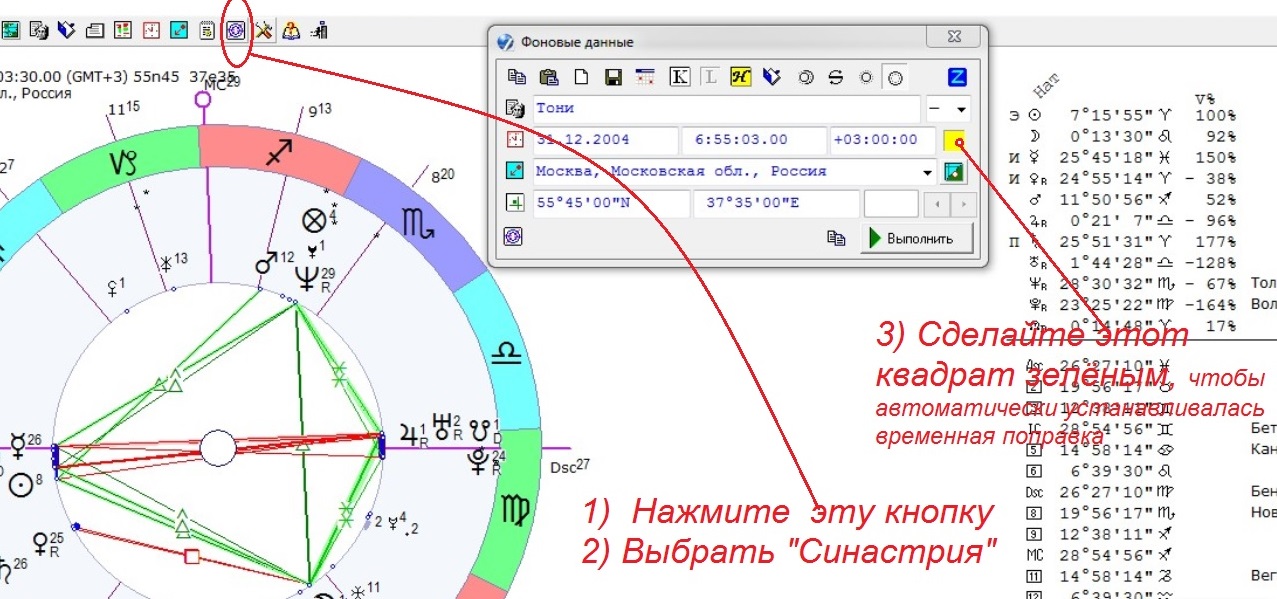Toggle the yellow H button in dialog toolbar
This screenshot has height=599, width=1277.
(x=740, y=76)
